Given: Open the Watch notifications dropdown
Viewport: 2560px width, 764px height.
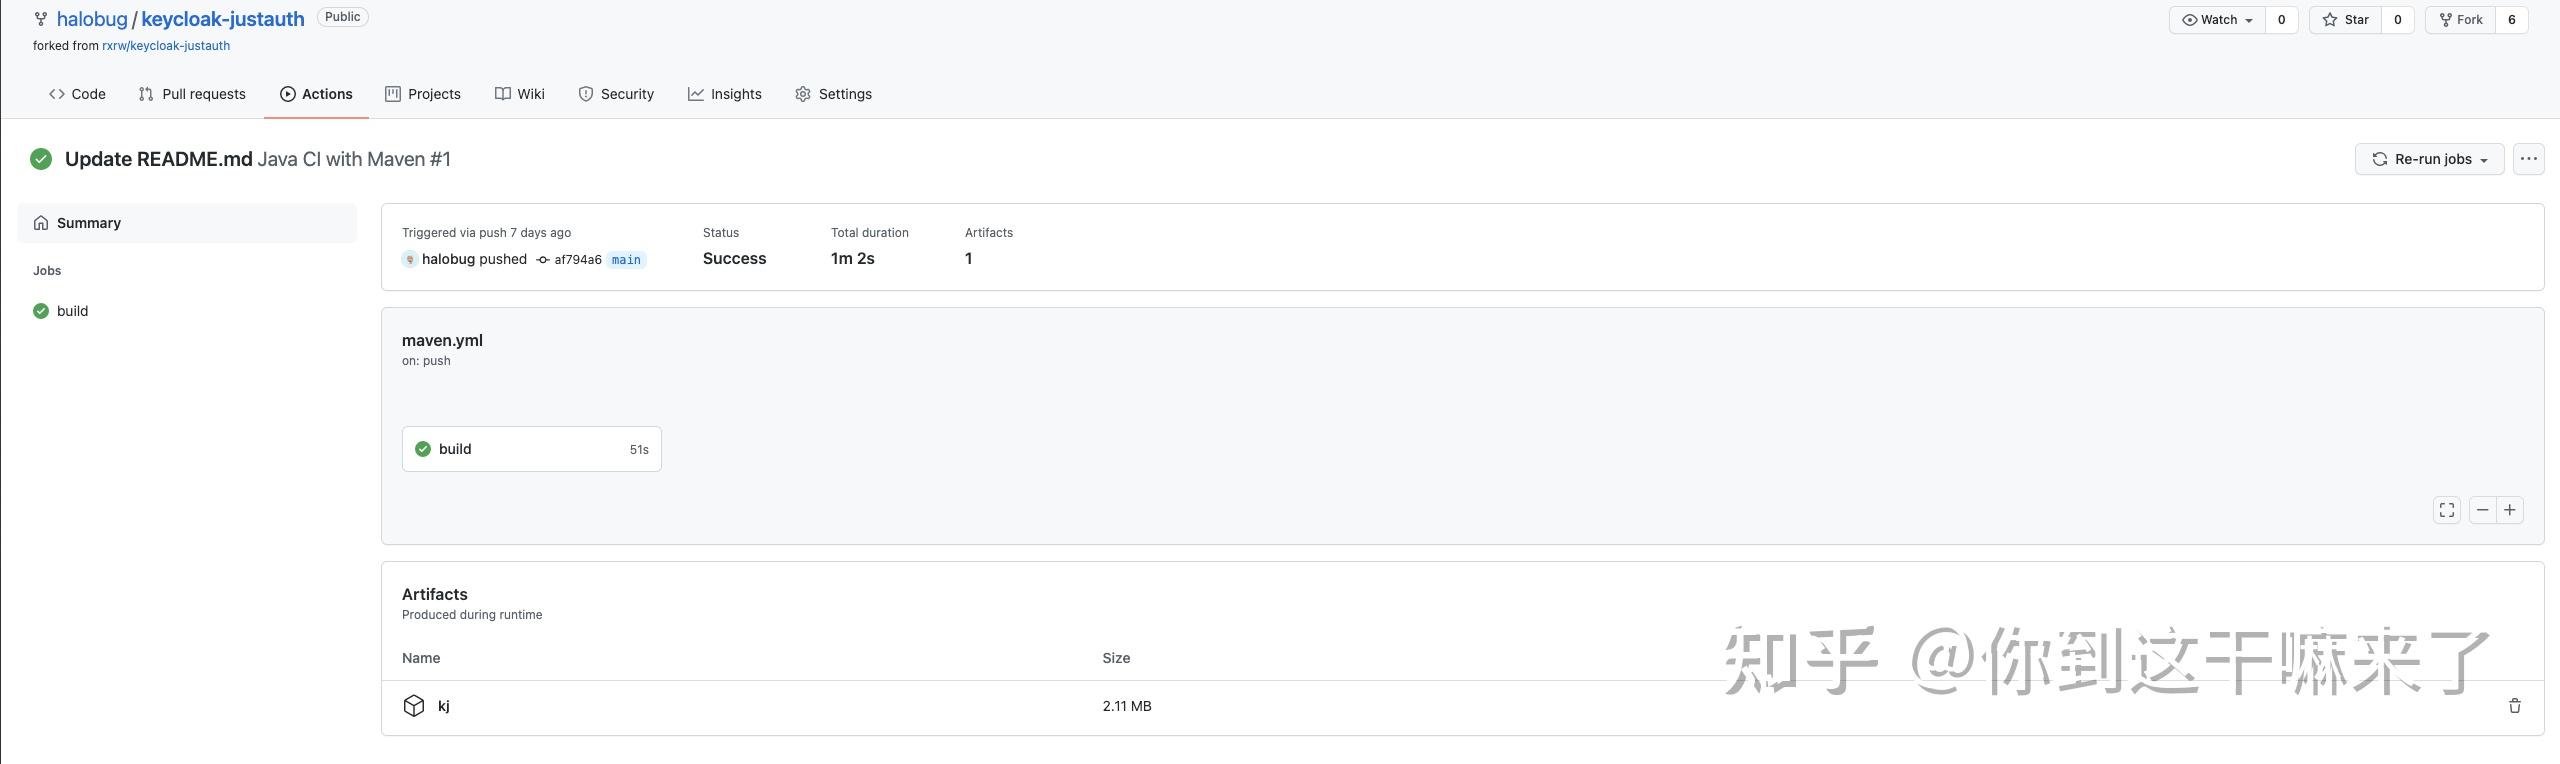Looking at the screenshot, I should point(2216,20).
